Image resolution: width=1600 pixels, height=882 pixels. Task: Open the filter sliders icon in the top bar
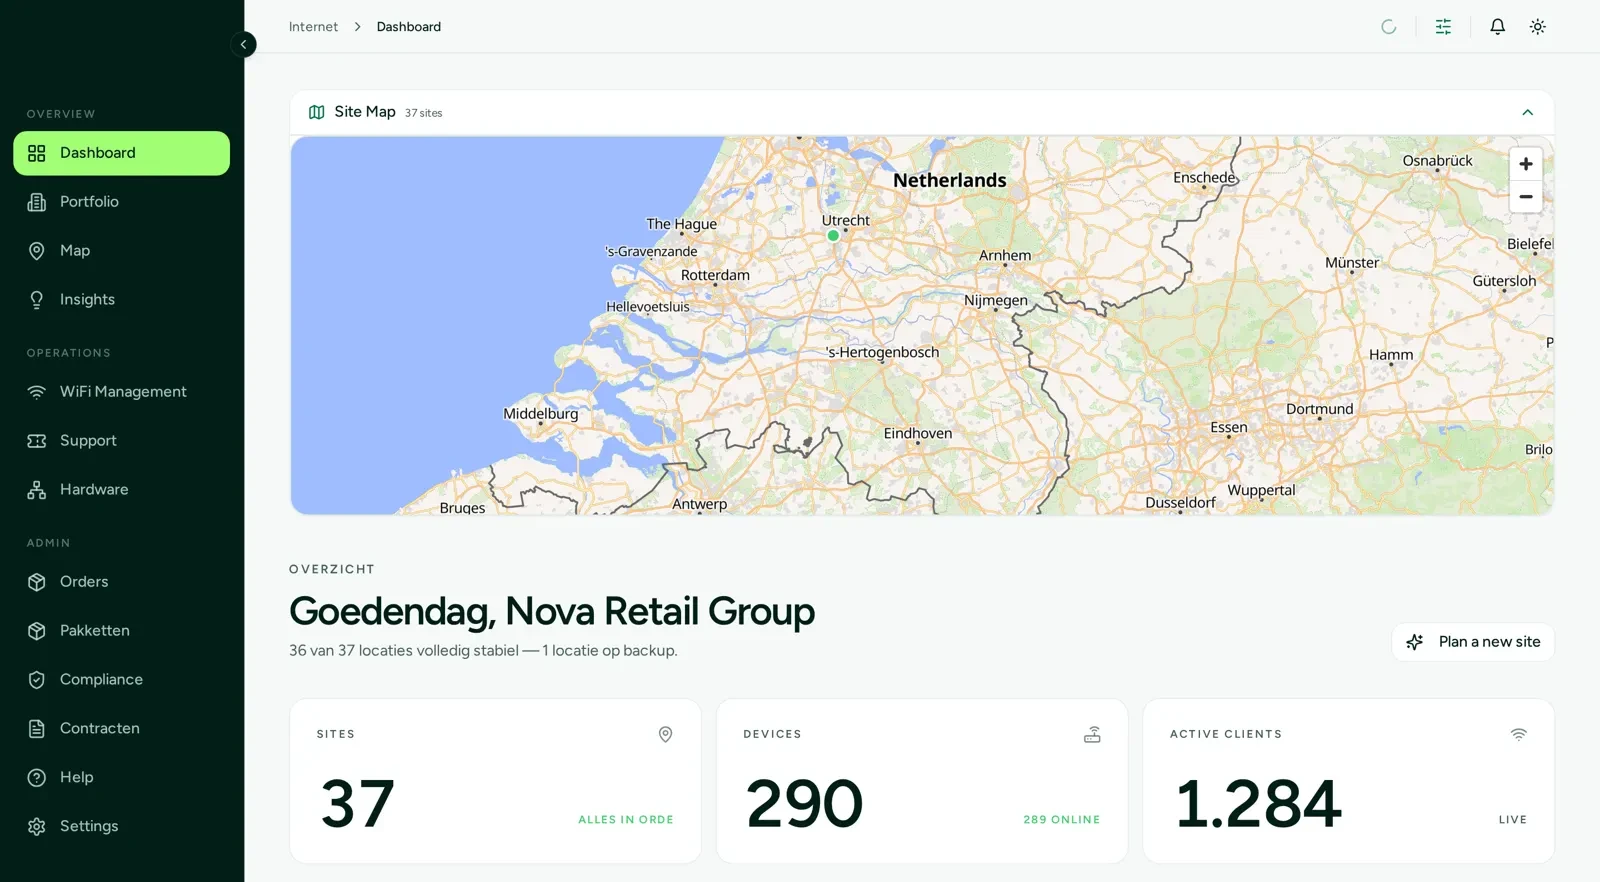click(x=1443, y=27)
